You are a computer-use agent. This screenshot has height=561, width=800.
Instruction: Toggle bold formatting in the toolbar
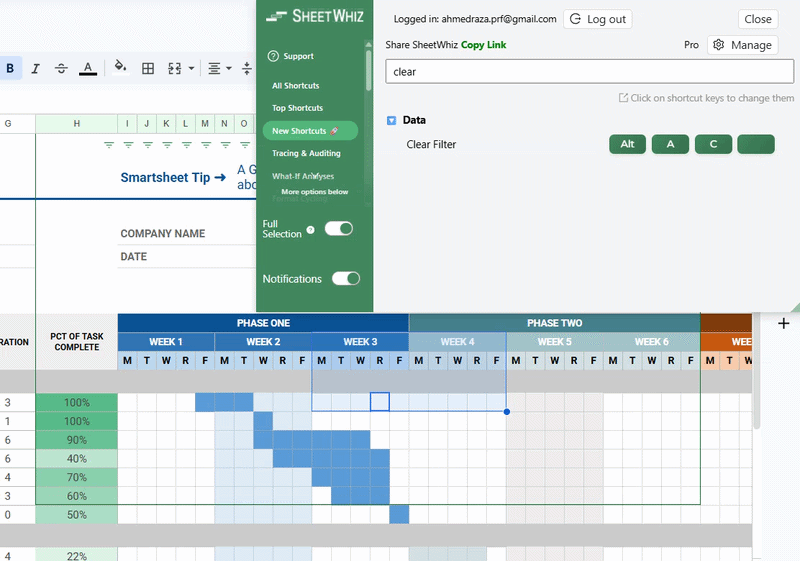10,68
